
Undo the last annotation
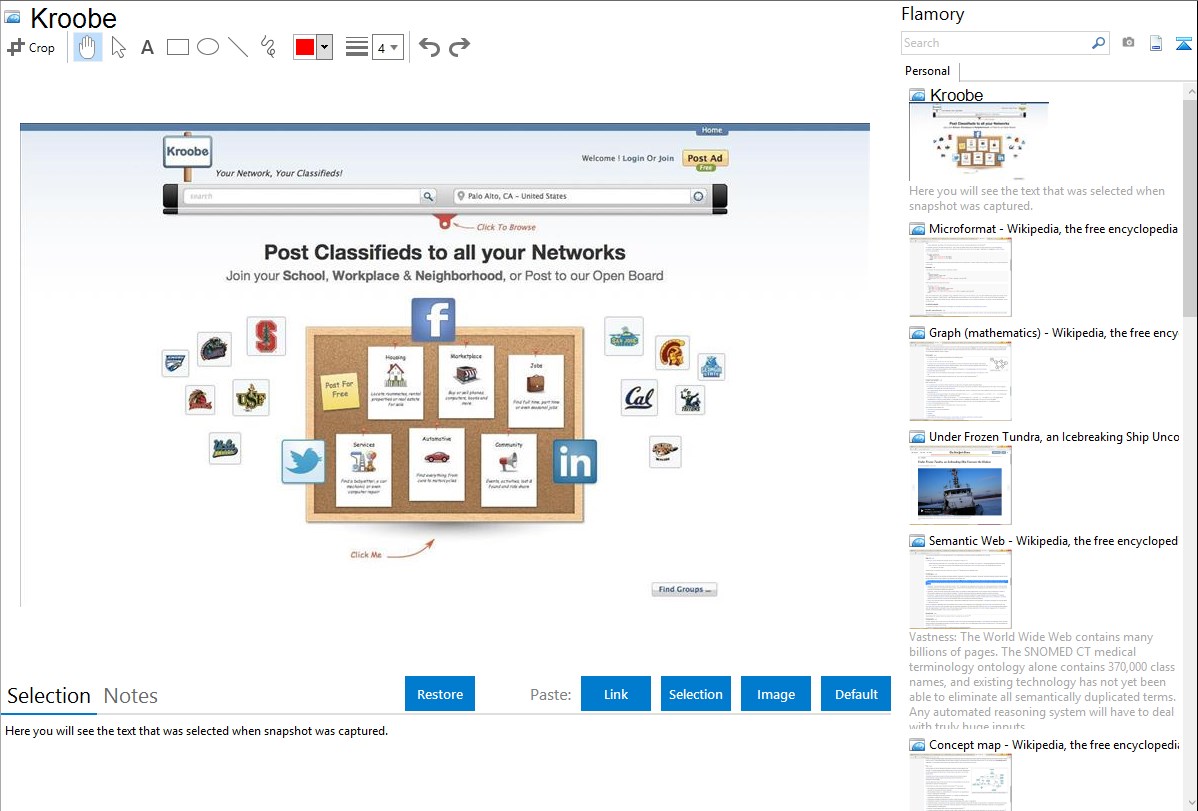tap(429, 47)
